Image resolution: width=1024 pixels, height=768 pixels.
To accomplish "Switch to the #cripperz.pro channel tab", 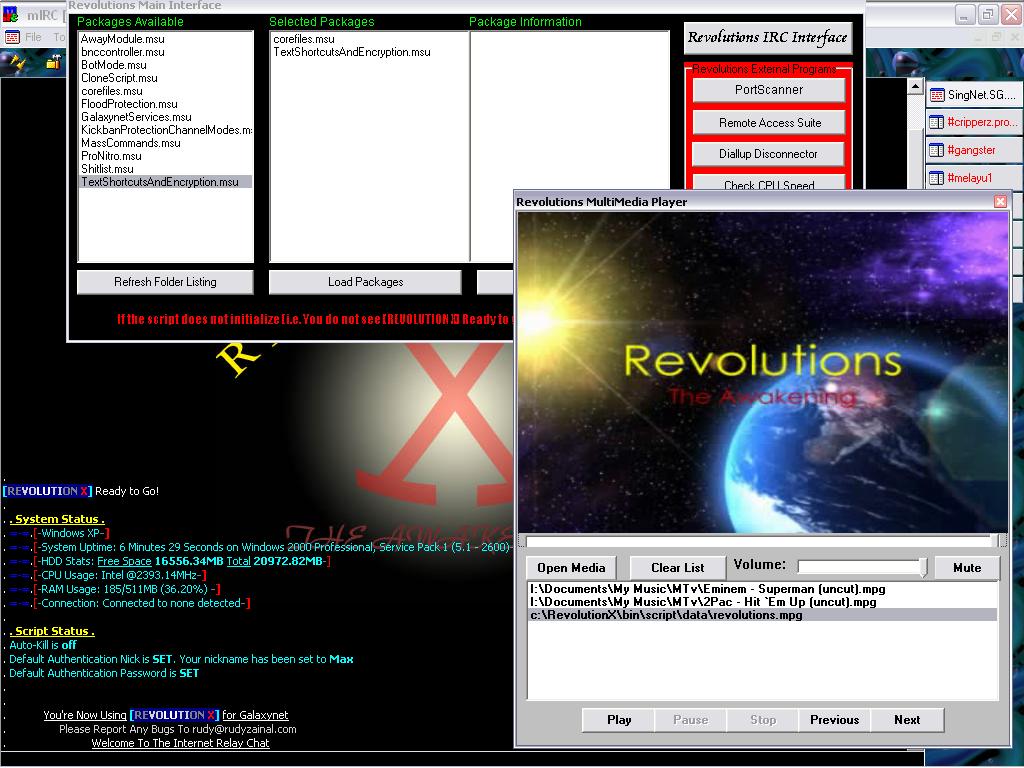I will coord(974,122).
